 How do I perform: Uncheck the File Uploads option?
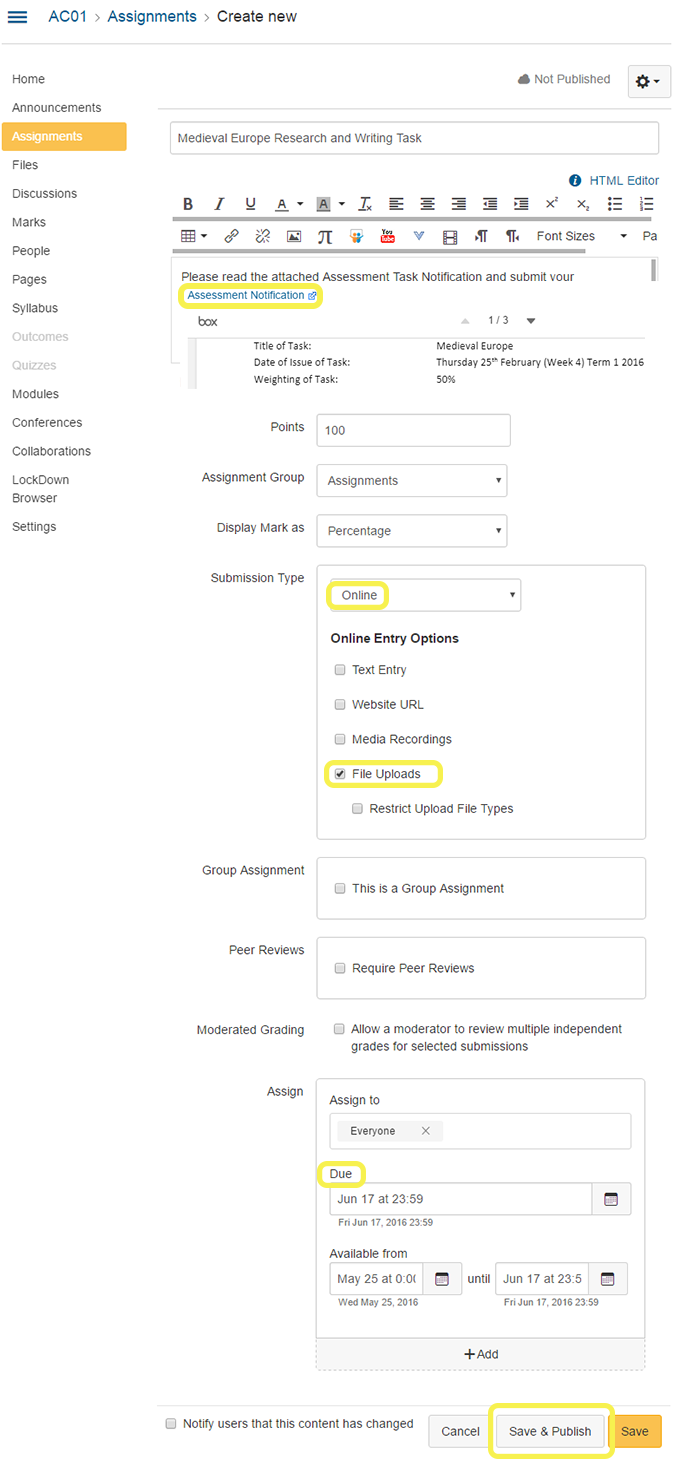click(x=340, y=774)
